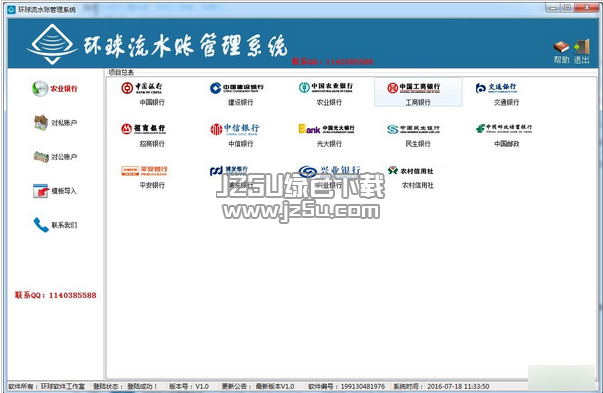Open 对私账户 in the sidebar

tap(55, 123)
